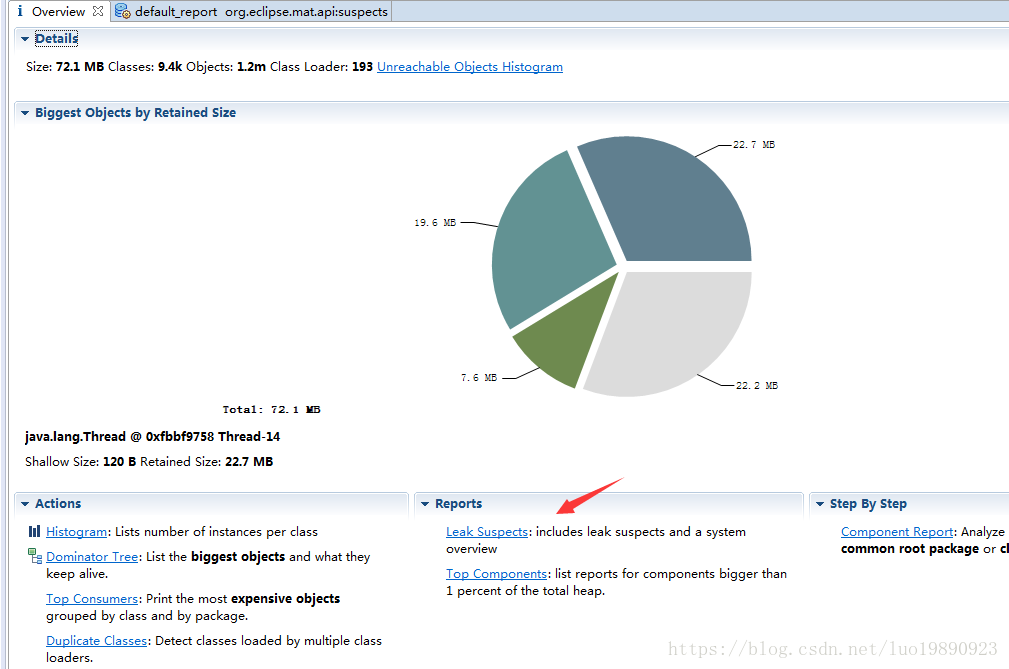This screenshot has width=1009, height=669.
Task: Click the 22.2 MB chart label
Action: [757, 385]
